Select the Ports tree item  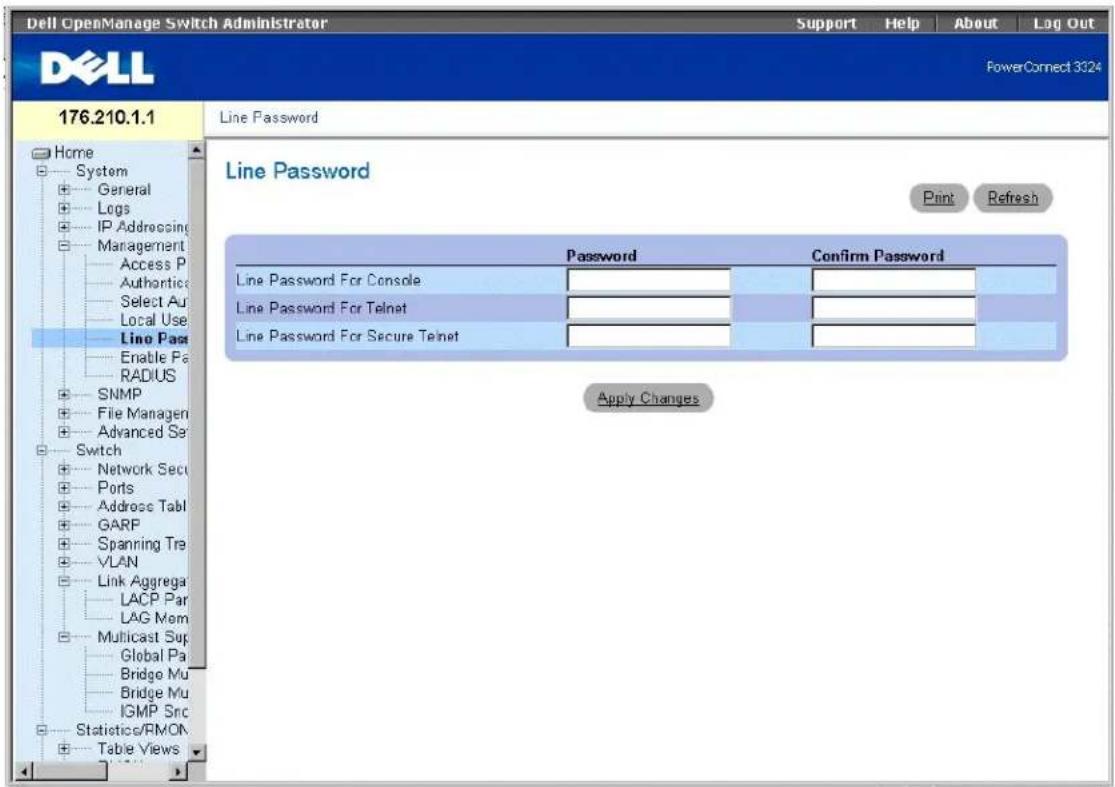point(115,488)
